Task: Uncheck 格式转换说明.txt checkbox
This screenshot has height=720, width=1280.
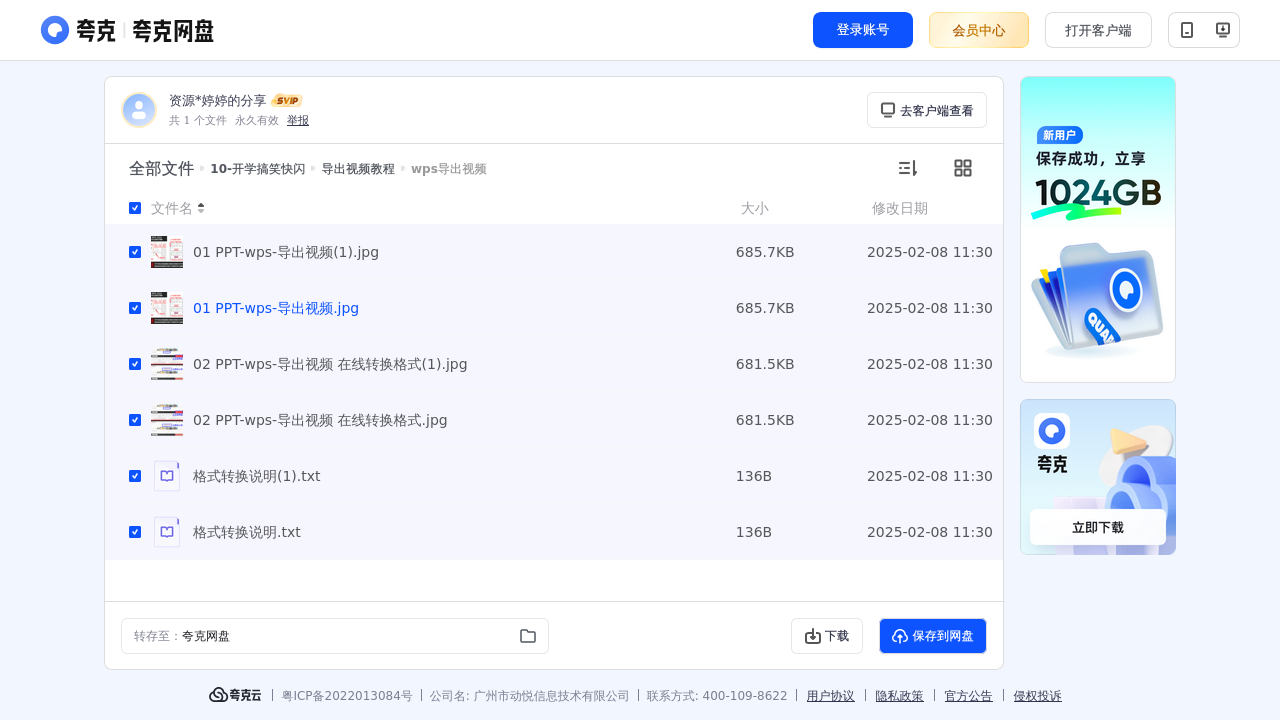Action: (135, 532)
